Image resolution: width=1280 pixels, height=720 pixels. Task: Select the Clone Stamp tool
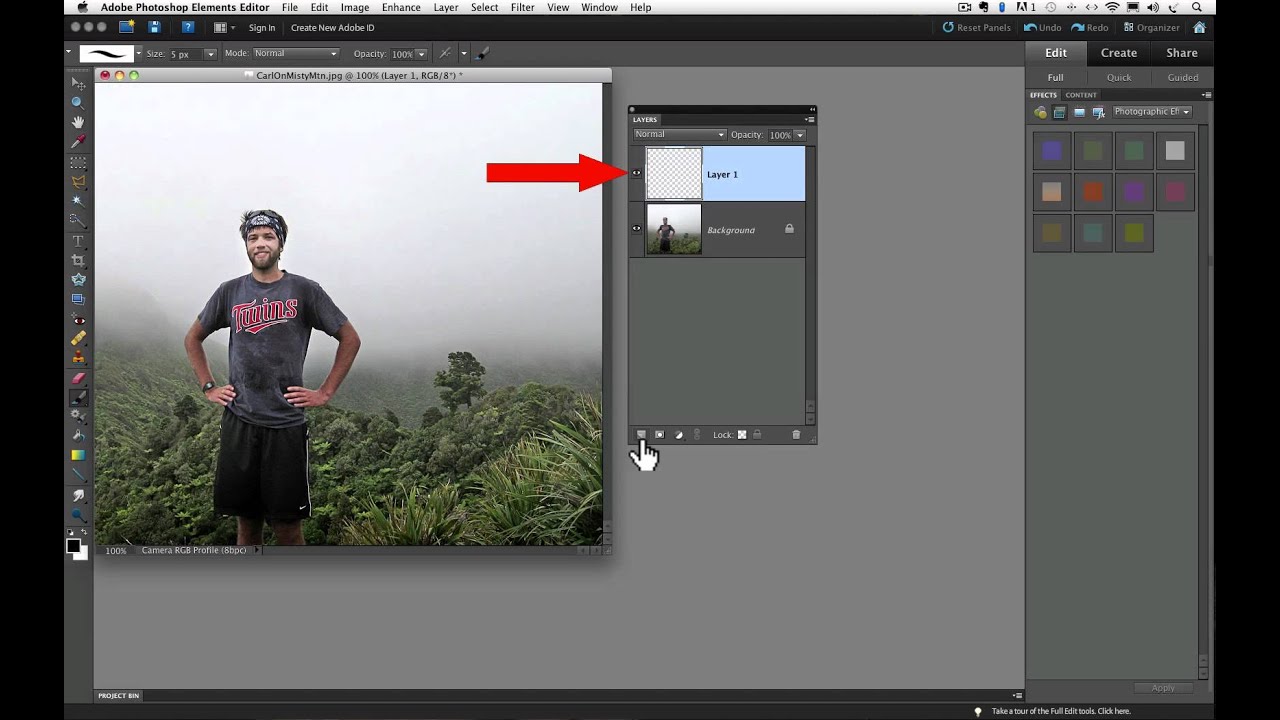78,357
